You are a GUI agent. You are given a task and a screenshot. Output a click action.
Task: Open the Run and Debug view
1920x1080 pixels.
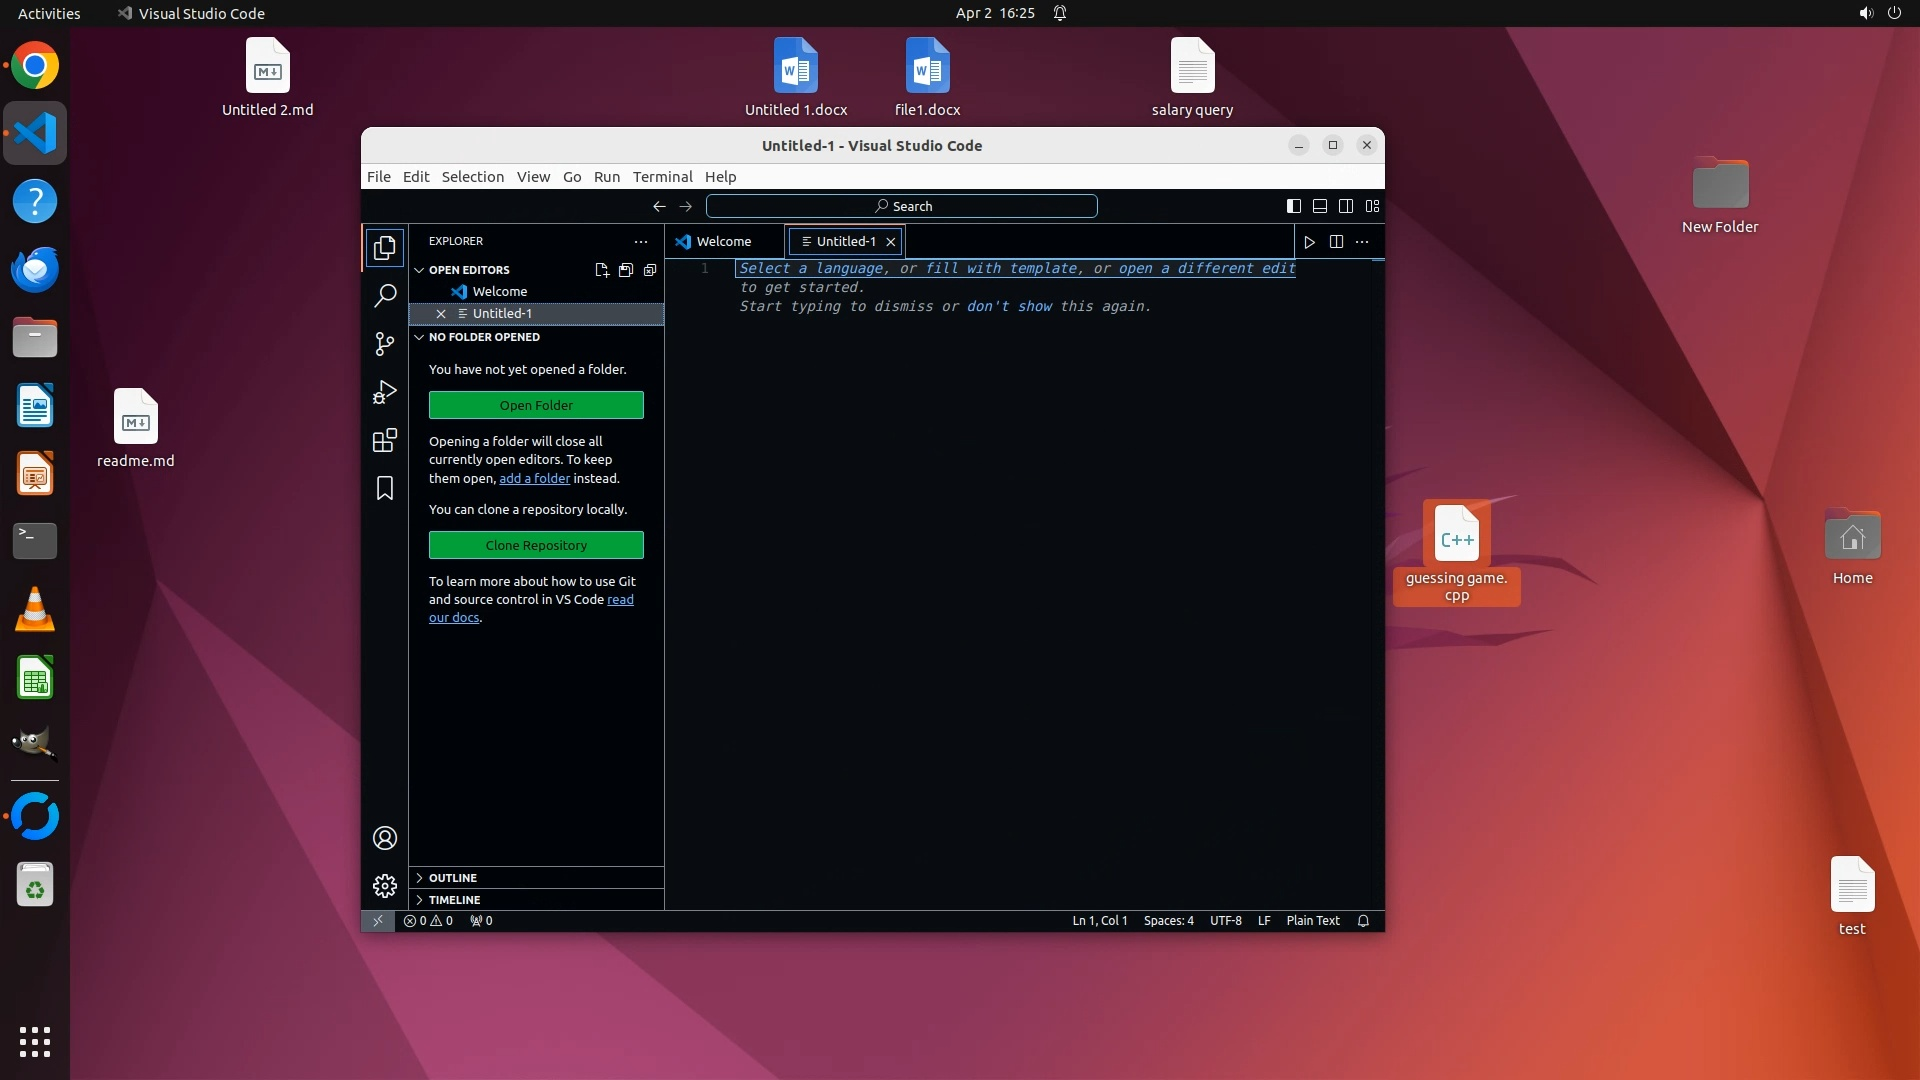[385, 392]
